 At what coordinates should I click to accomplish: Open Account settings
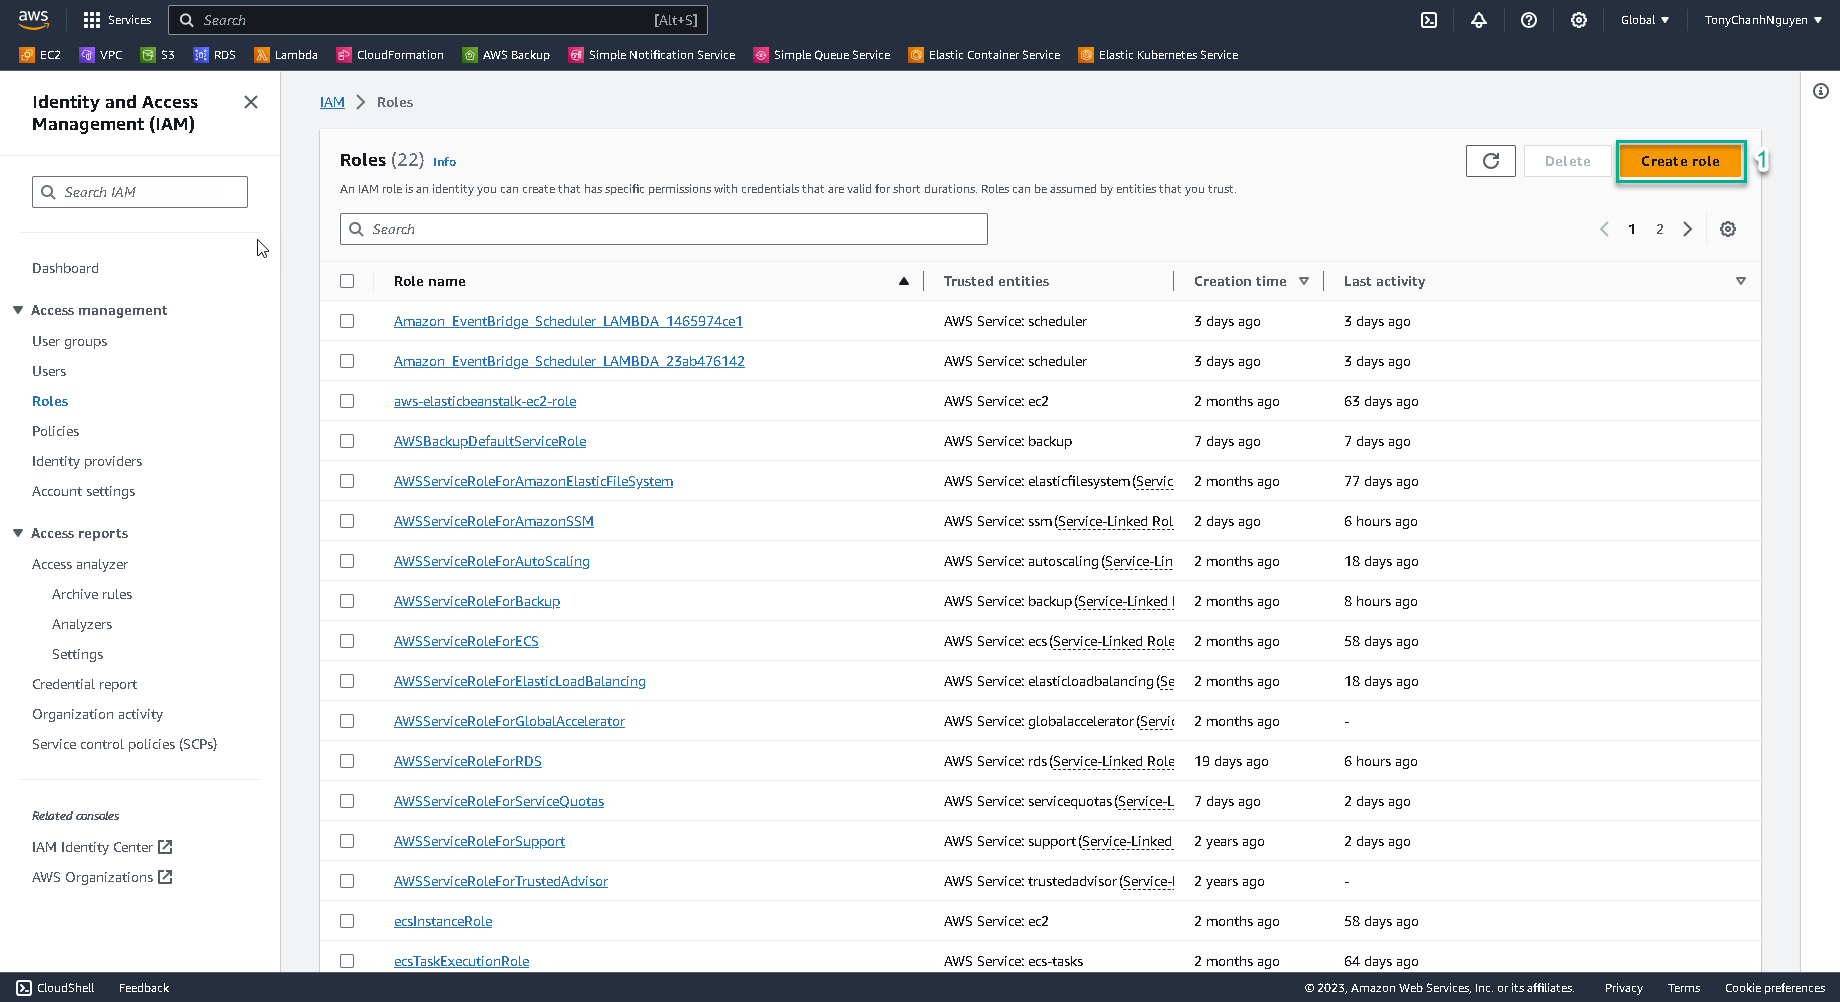(83, 491)
